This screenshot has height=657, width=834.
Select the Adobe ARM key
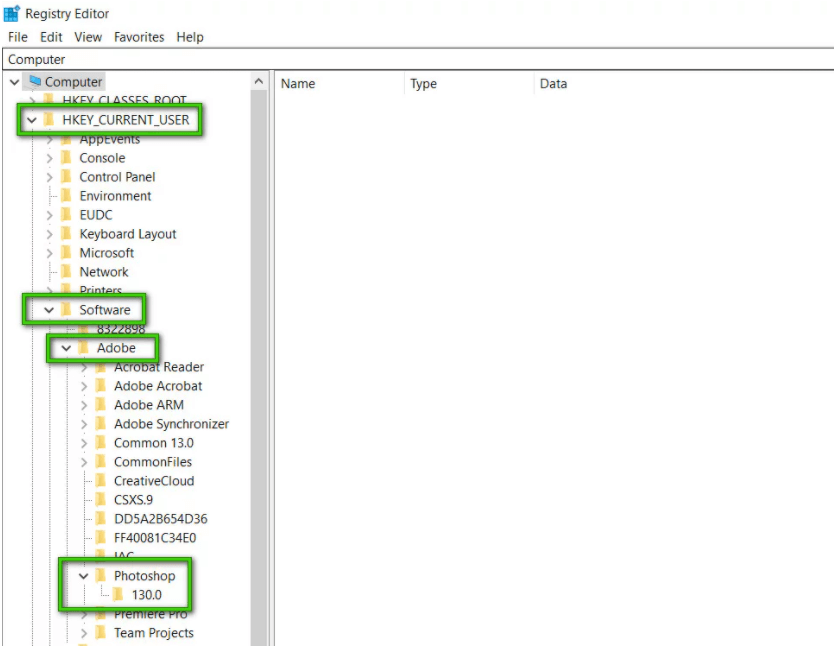(149, 405)
